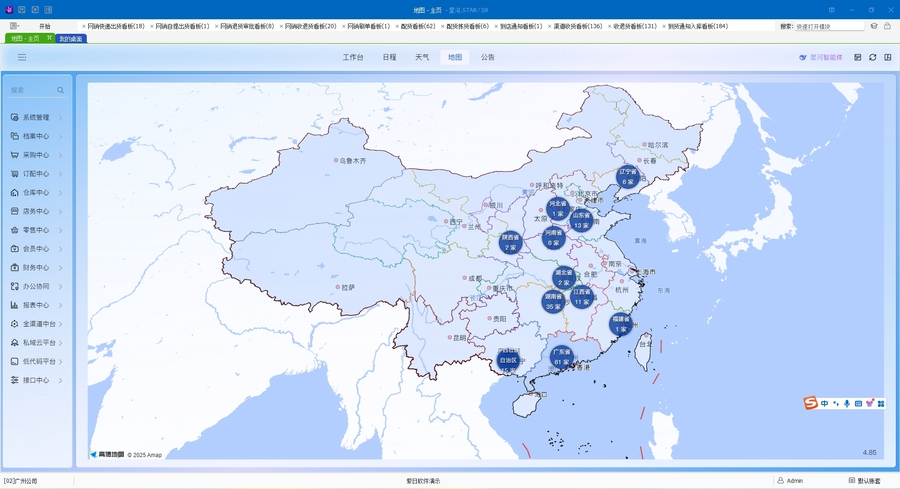
Task: Click the 采购中心 shopping cart icon
Action: pyautogui.click(x=15, y=155)
